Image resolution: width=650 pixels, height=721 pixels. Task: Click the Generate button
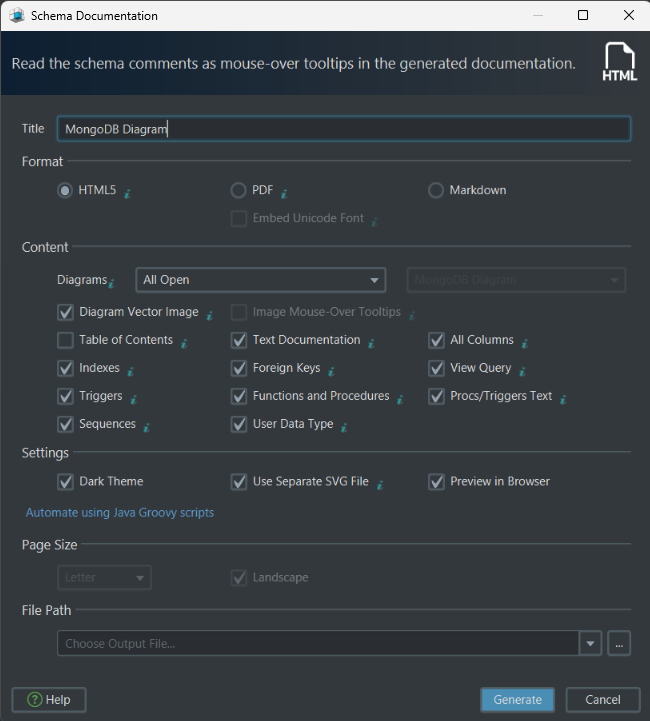tap(518, 700)
